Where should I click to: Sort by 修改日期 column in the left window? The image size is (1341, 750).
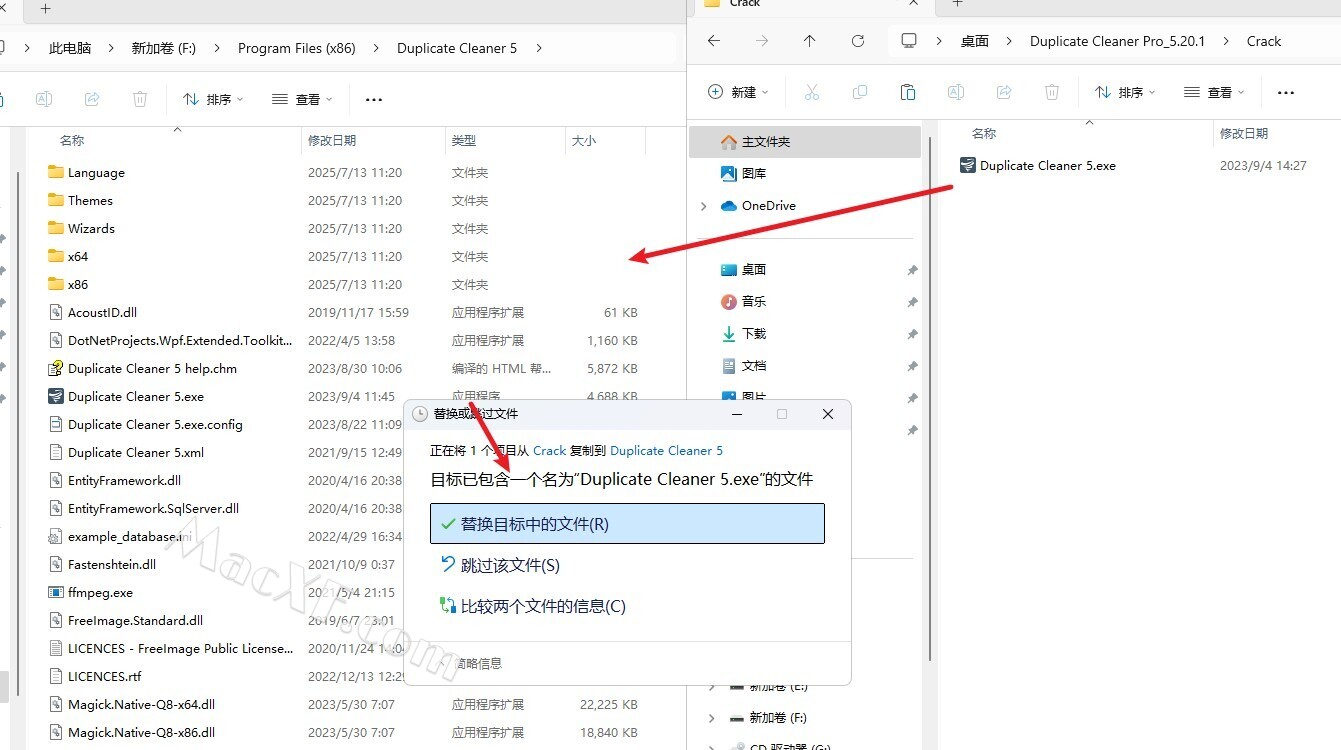coord(332,141)
